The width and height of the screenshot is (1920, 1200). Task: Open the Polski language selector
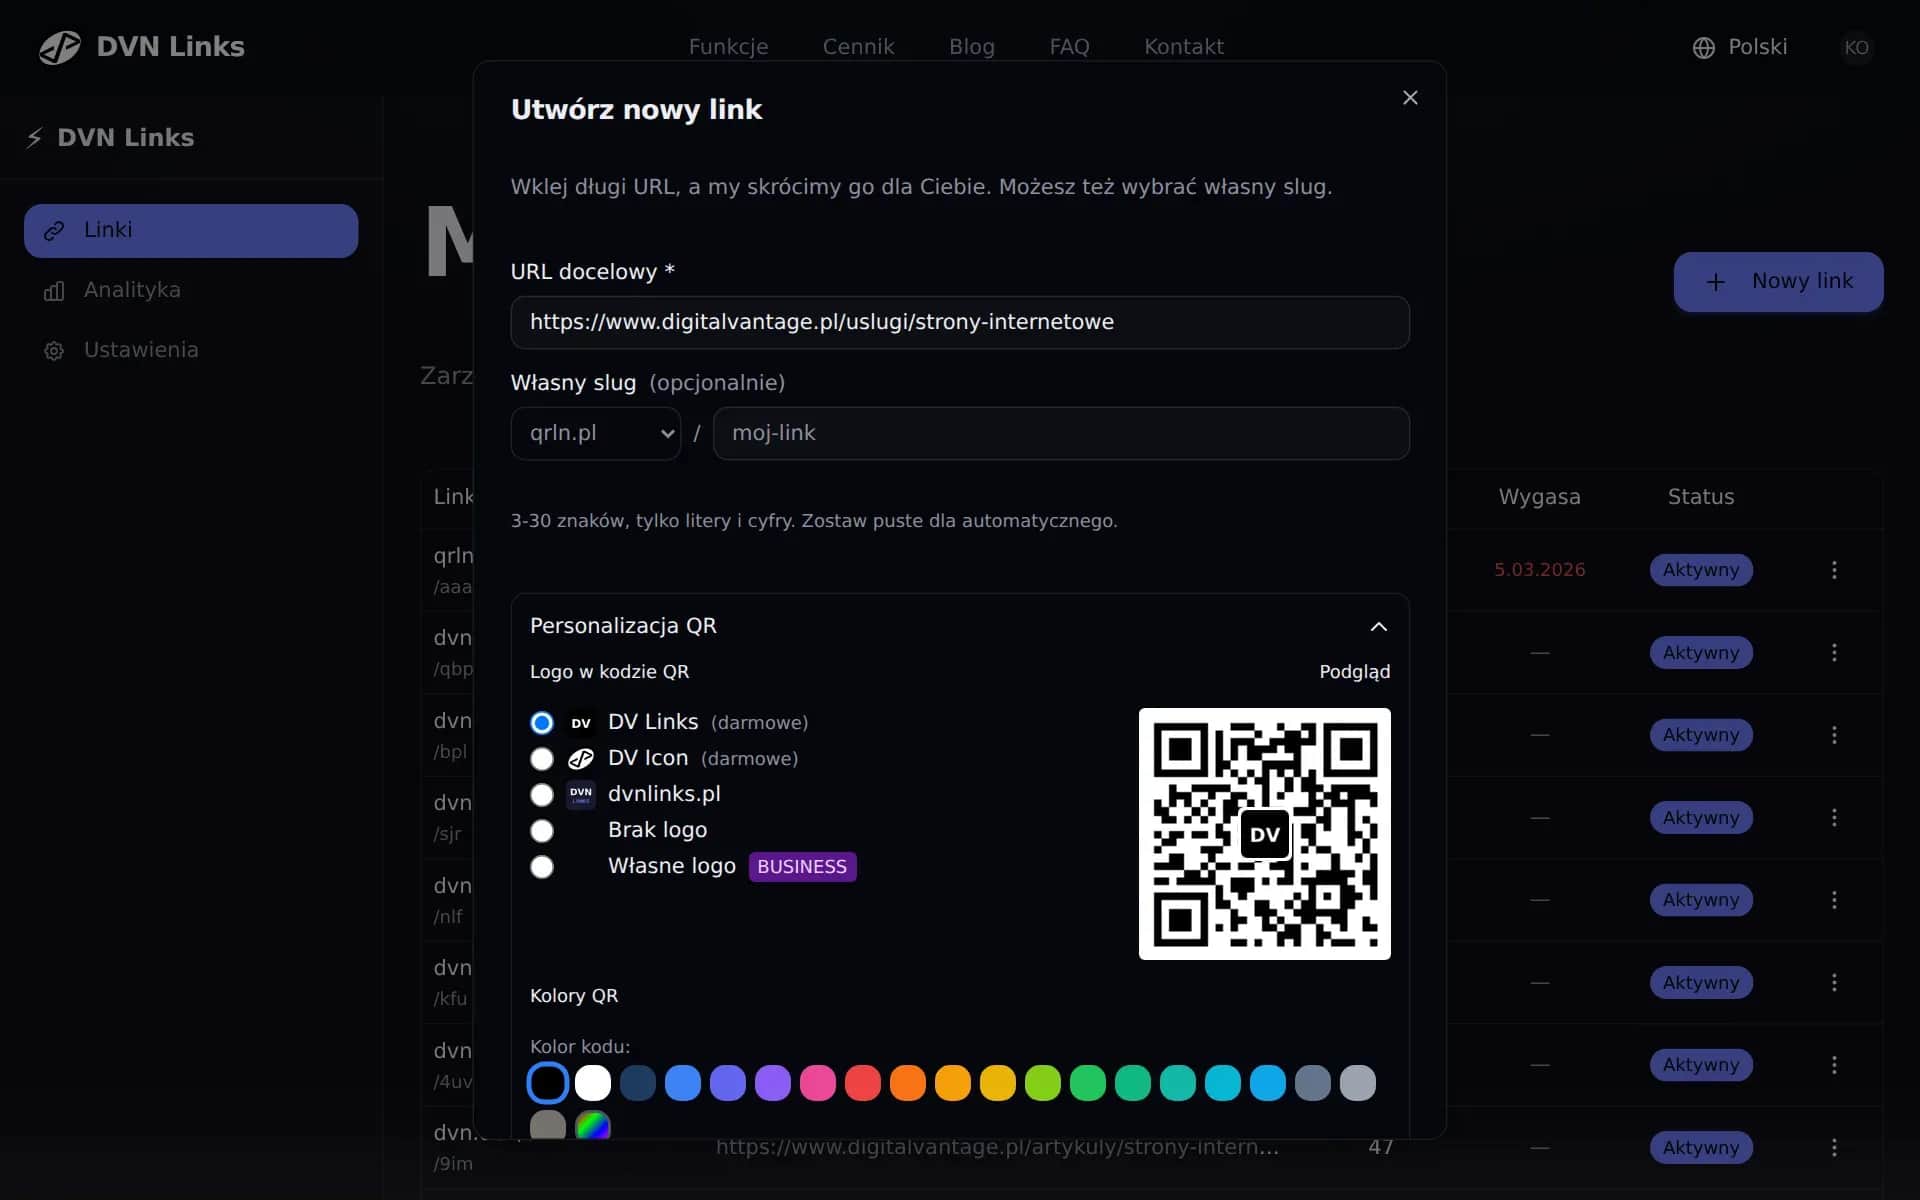[1740, 48]
